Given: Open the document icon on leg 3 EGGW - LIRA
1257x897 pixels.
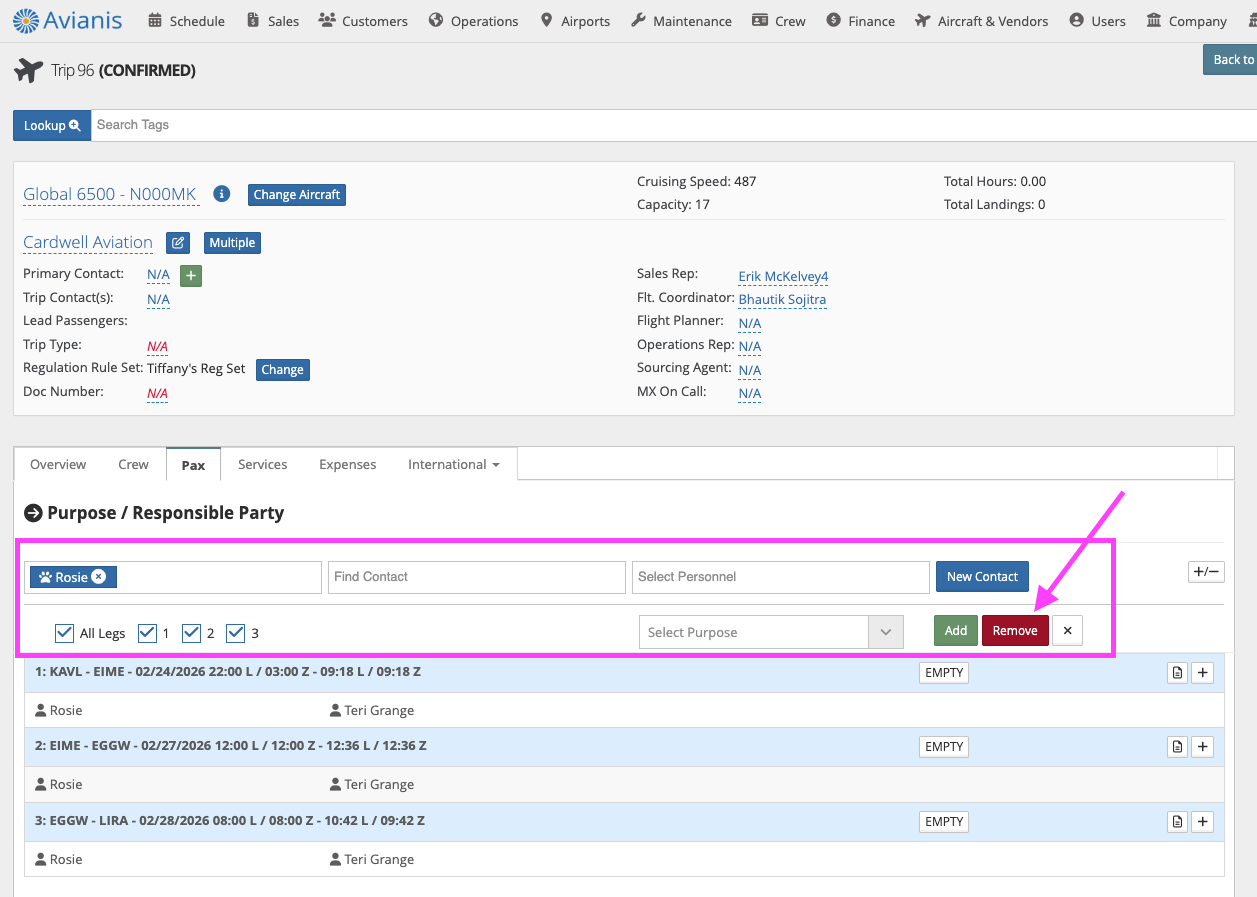Looking at the screenshot, I should pos(1177,822).
